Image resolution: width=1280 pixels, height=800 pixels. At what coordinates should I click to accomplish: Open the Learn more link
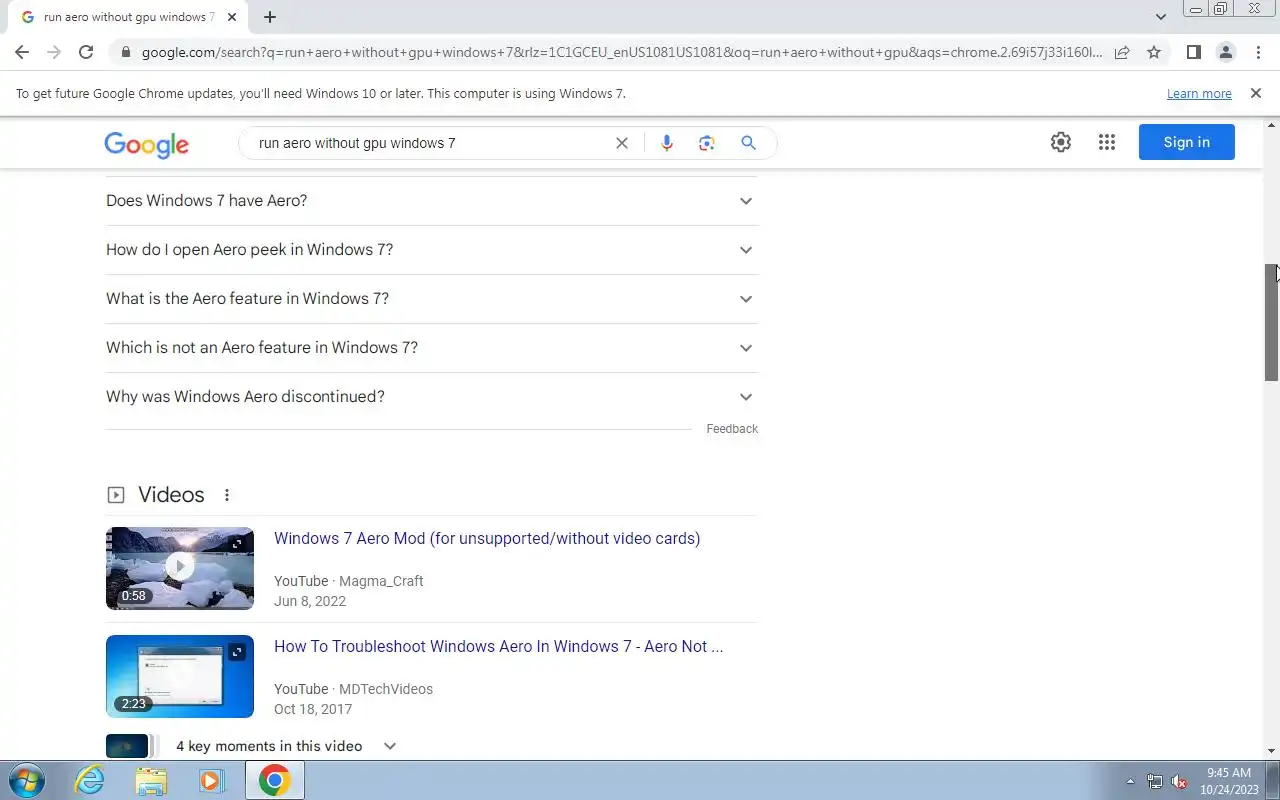1199,94
